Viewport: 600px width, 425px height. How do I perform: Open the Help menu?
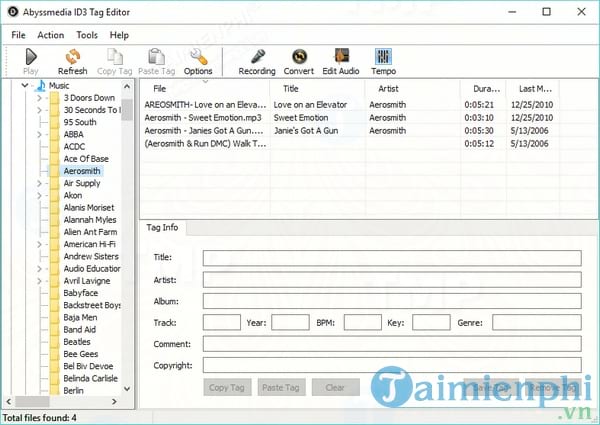(x=119, y=35)
